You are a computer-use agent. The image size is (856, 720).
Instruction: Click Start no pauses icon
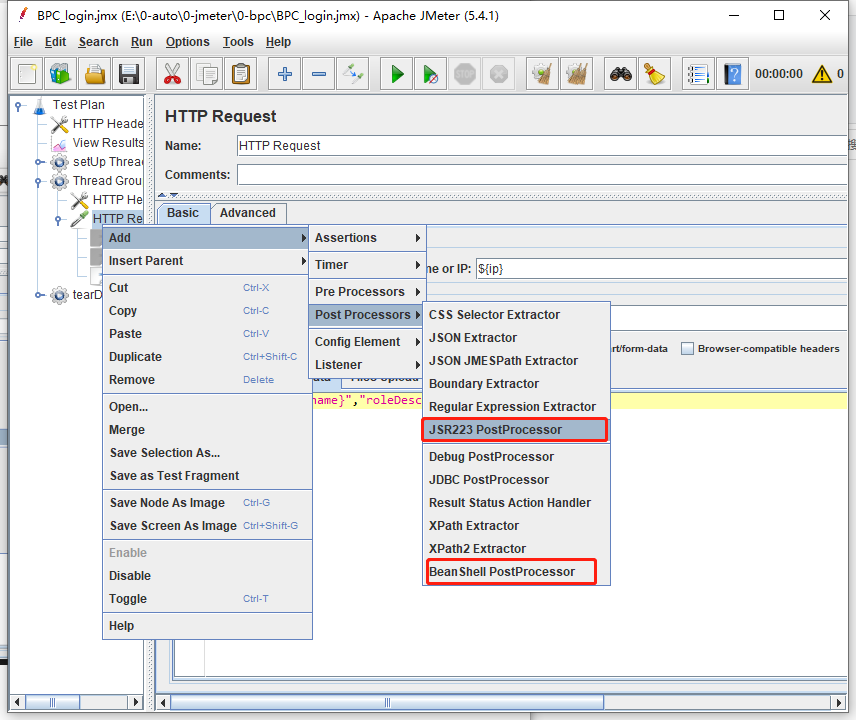point(431,74)
